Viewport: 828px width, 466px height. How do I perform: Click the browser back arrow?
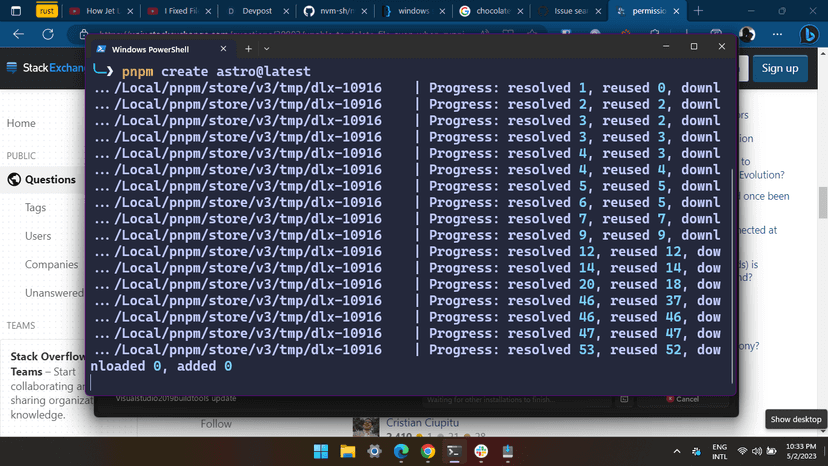click(18, 34)
